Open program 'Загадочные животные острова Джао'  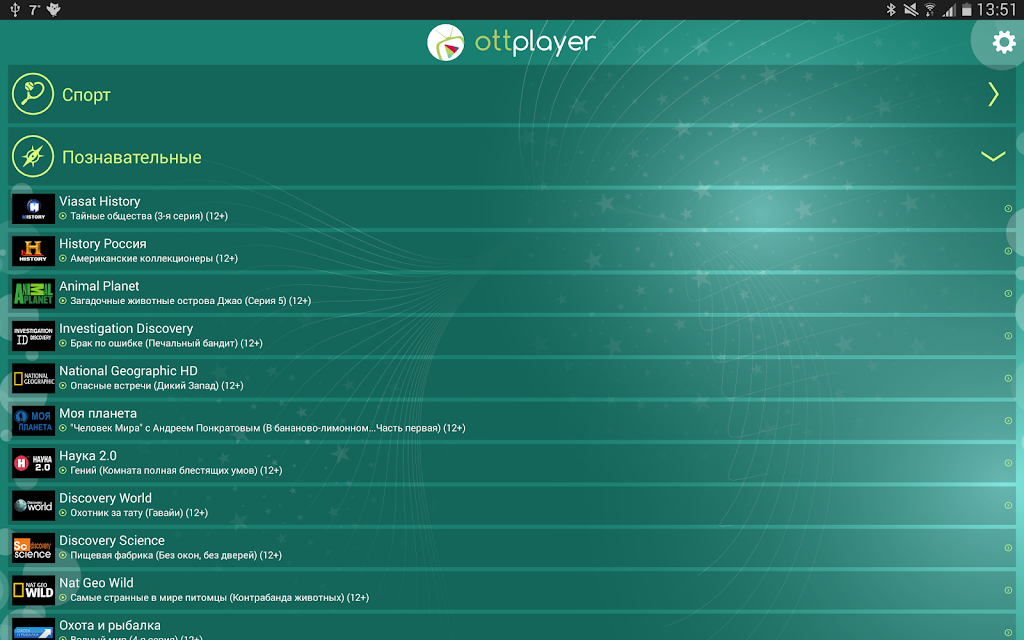pos(191,301)
